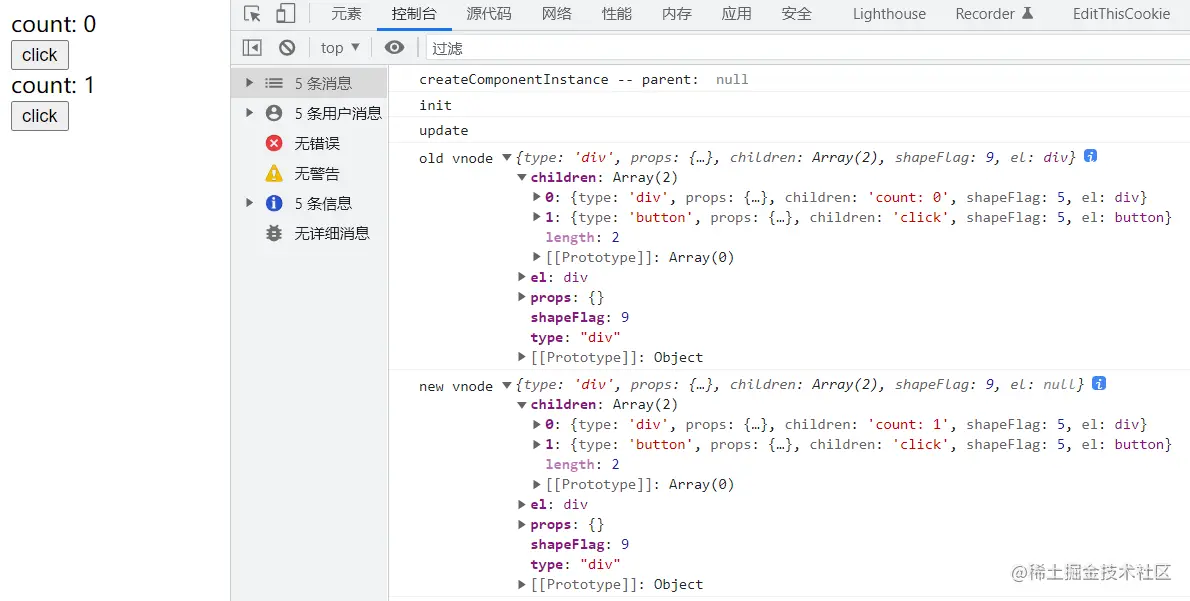The height and width of the screenshot is (601, 1190).
Task: Expand the props: {} property of new vnode
Action: (522, 524)
